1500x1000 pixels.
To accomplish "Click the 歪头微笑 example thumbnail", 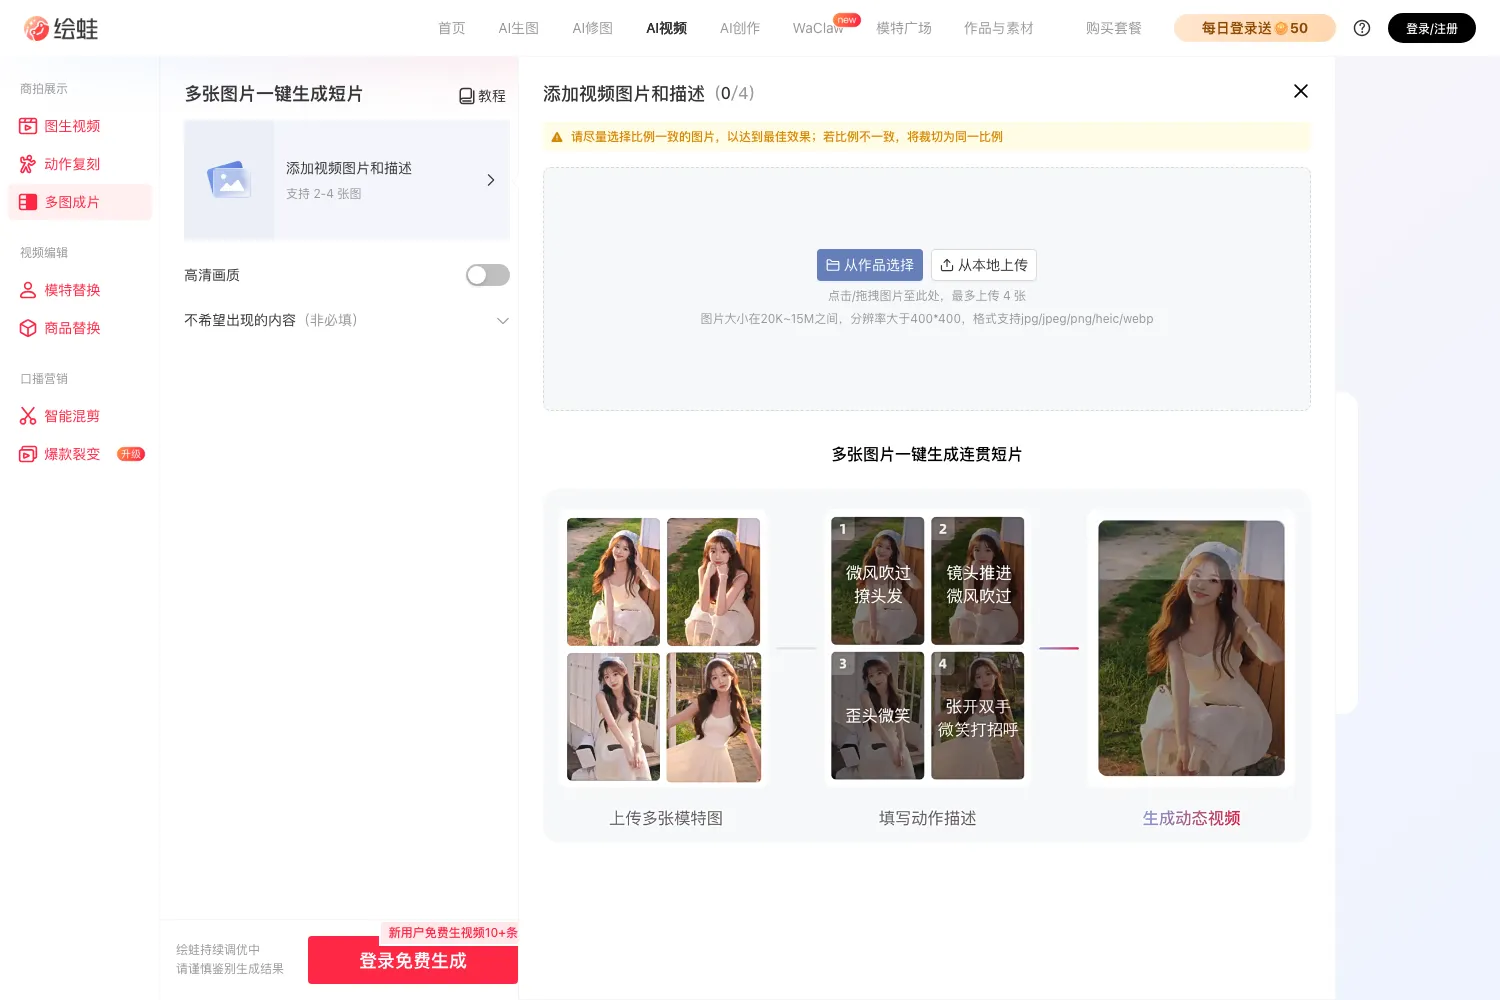I will (878, 716).
